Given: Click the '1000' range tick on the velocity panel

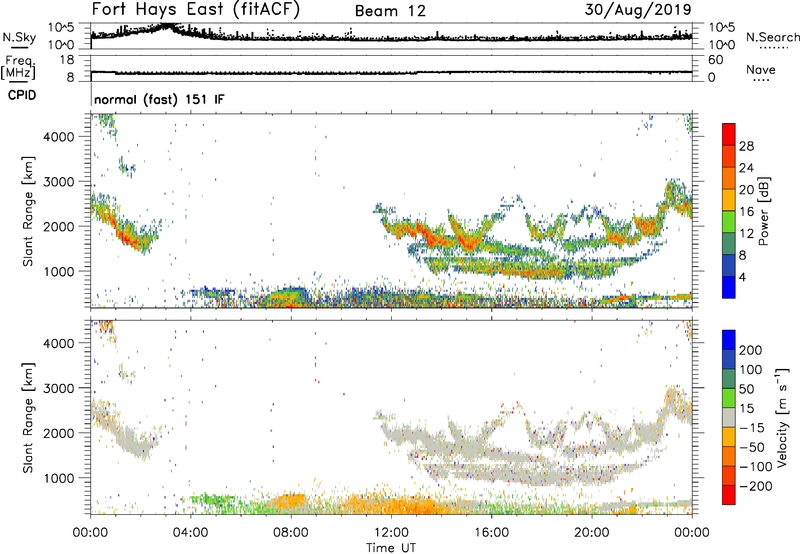Looking at the screenshot, I should pos(58,478).
